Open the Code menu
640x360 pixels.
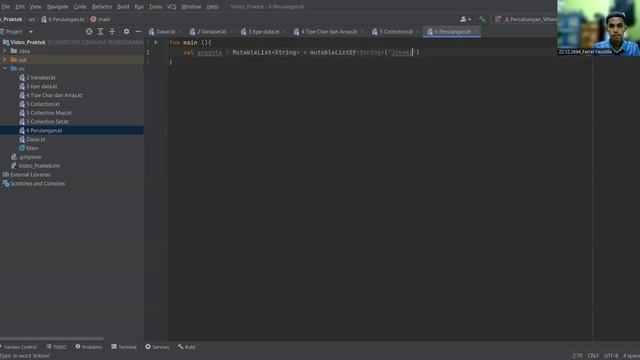(80, 7)
